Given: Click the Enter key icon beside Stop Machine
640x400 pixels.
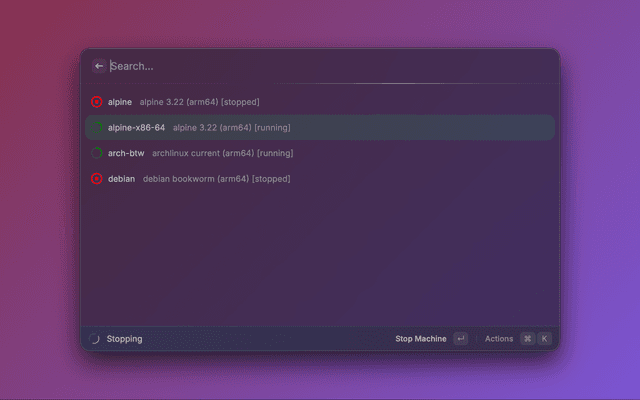Looking at the screenshot, I should click(460, 339).
